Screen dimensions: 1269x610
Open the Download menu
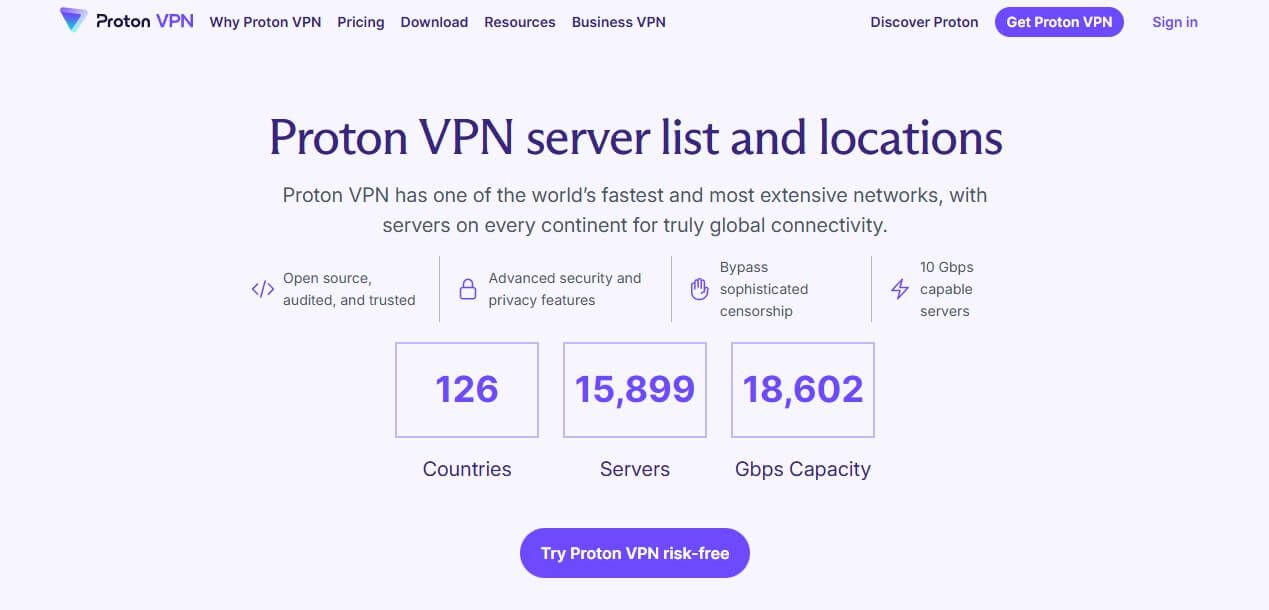point(434,22)
